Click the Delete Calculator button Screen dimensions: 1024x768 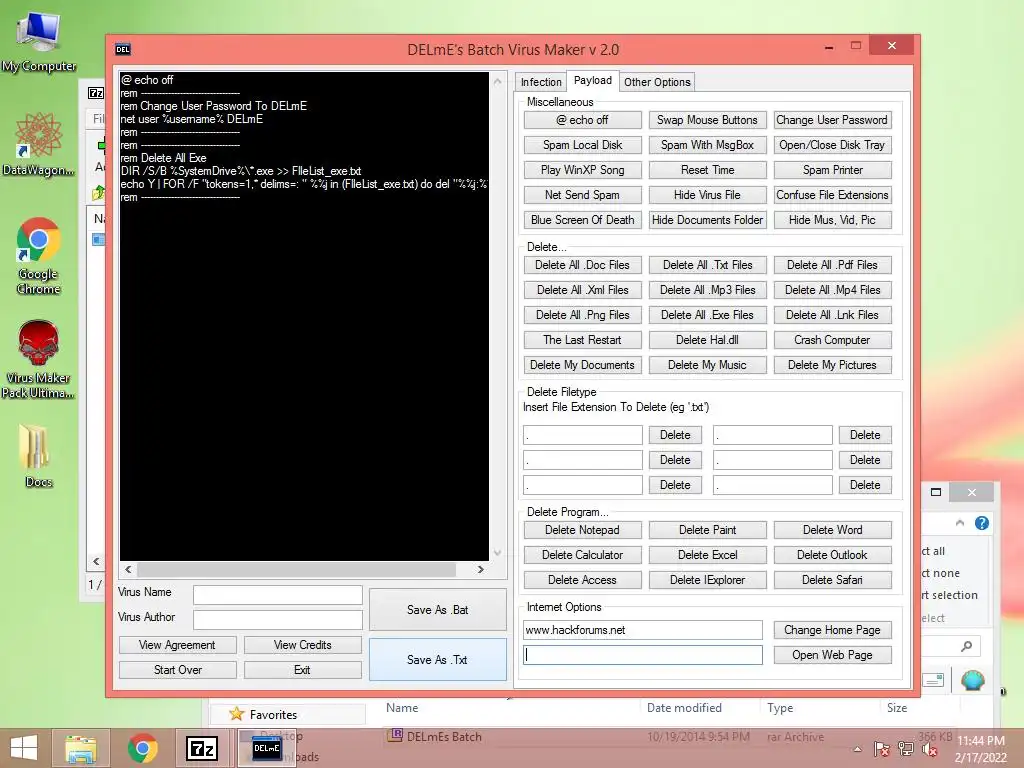[x=583, y=555]
